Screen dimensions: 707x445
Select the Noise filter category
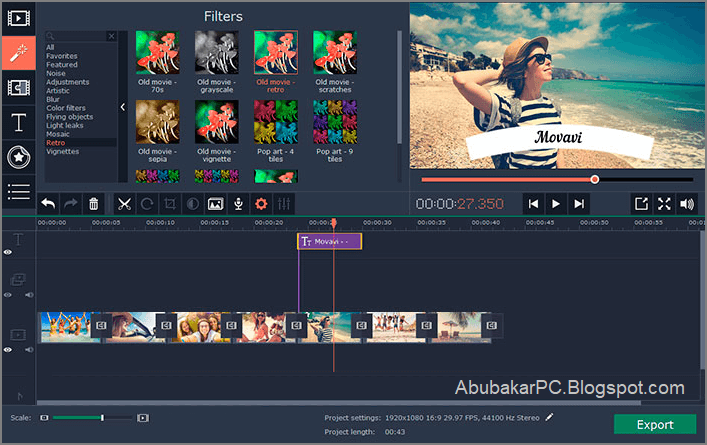tap(55, 73)
